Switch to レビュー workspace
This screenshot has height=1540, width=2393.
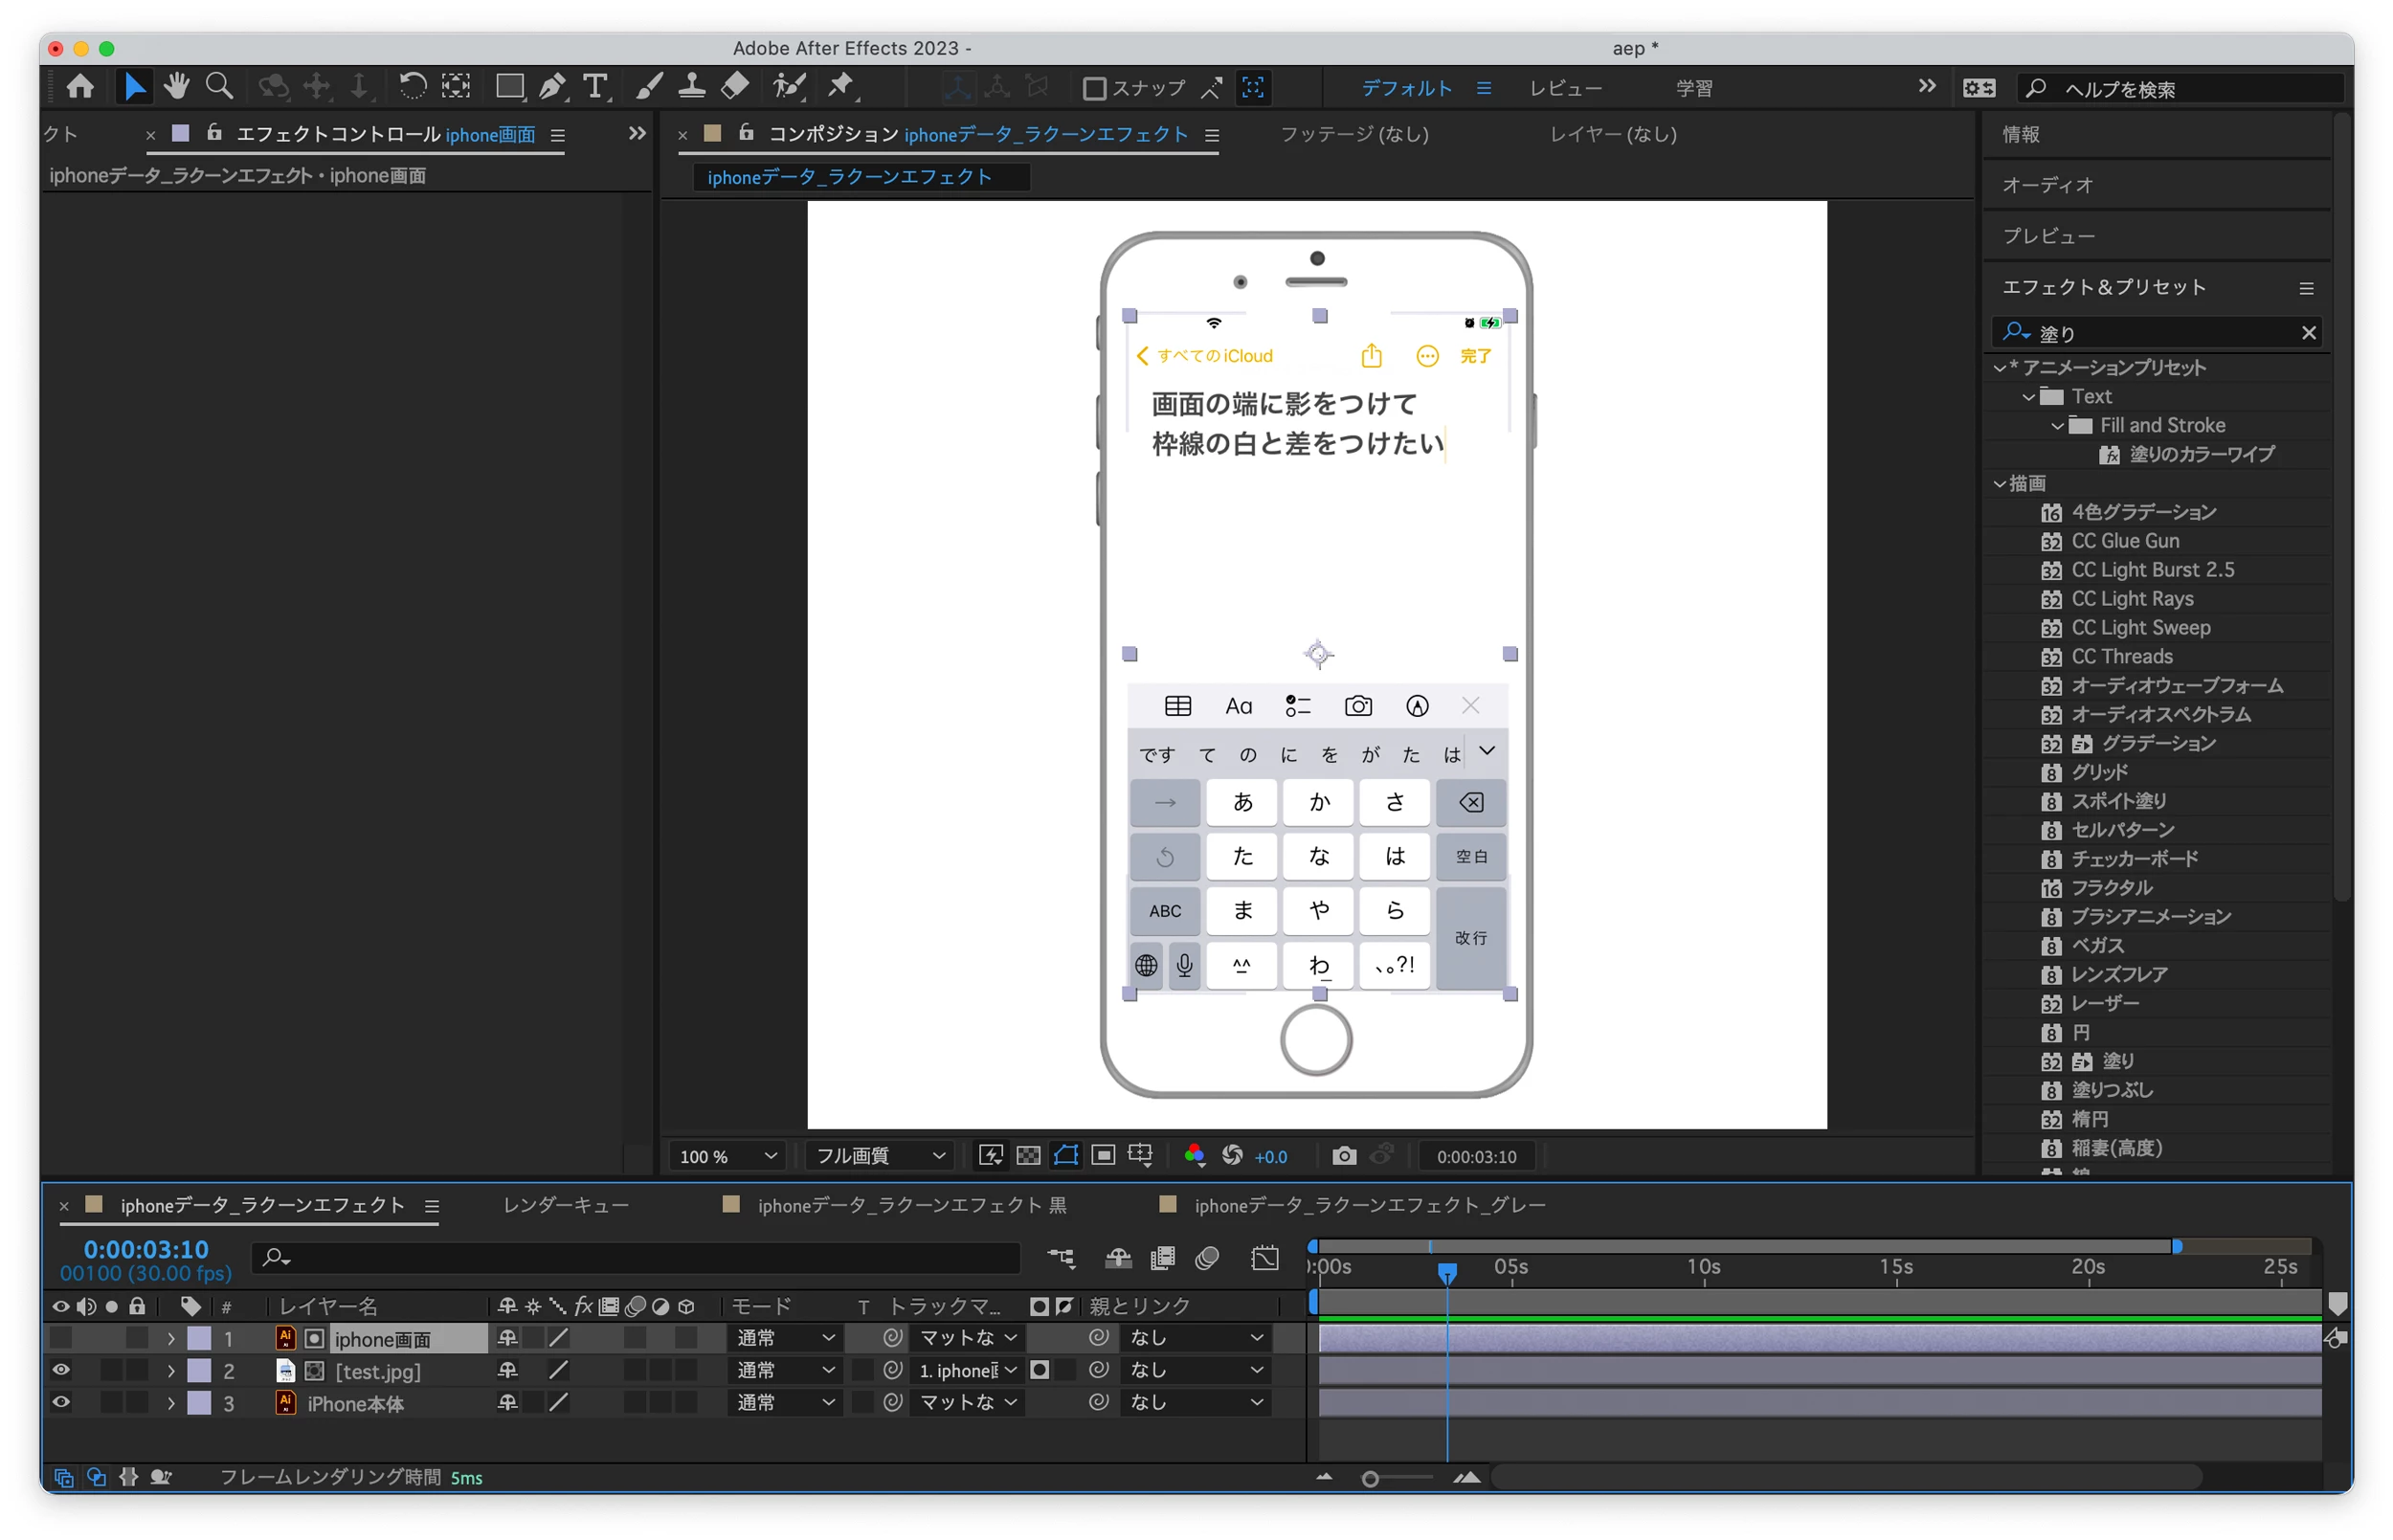click(x=1565, y=89)
